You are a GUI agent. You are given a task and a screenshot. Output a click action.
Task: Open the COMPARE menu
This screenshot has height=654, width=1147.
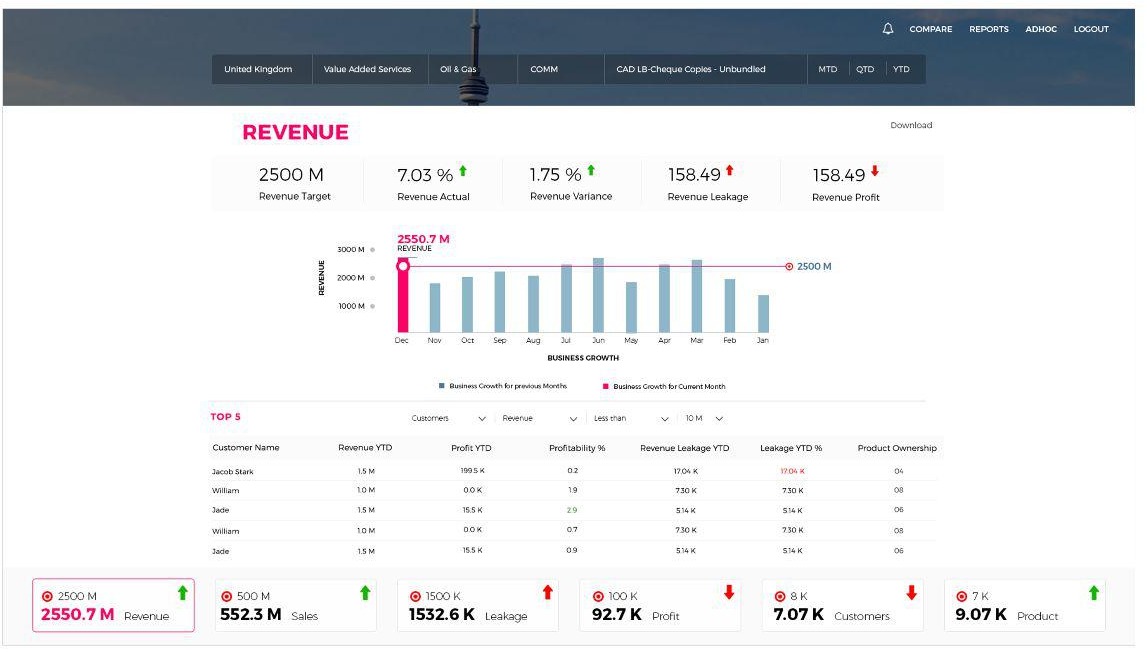930,29
